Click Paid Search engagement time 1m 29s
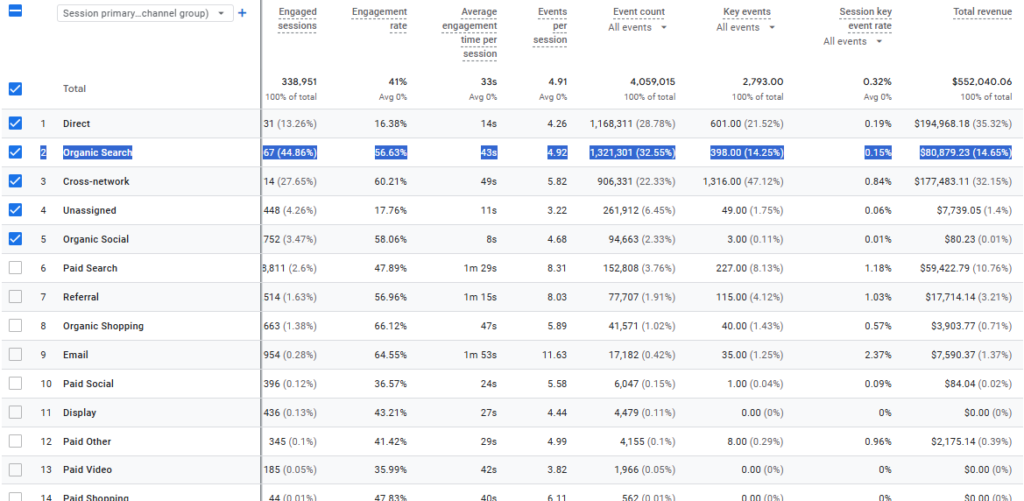The height and width of the screenshot is (501, 1024). (481, 268)
